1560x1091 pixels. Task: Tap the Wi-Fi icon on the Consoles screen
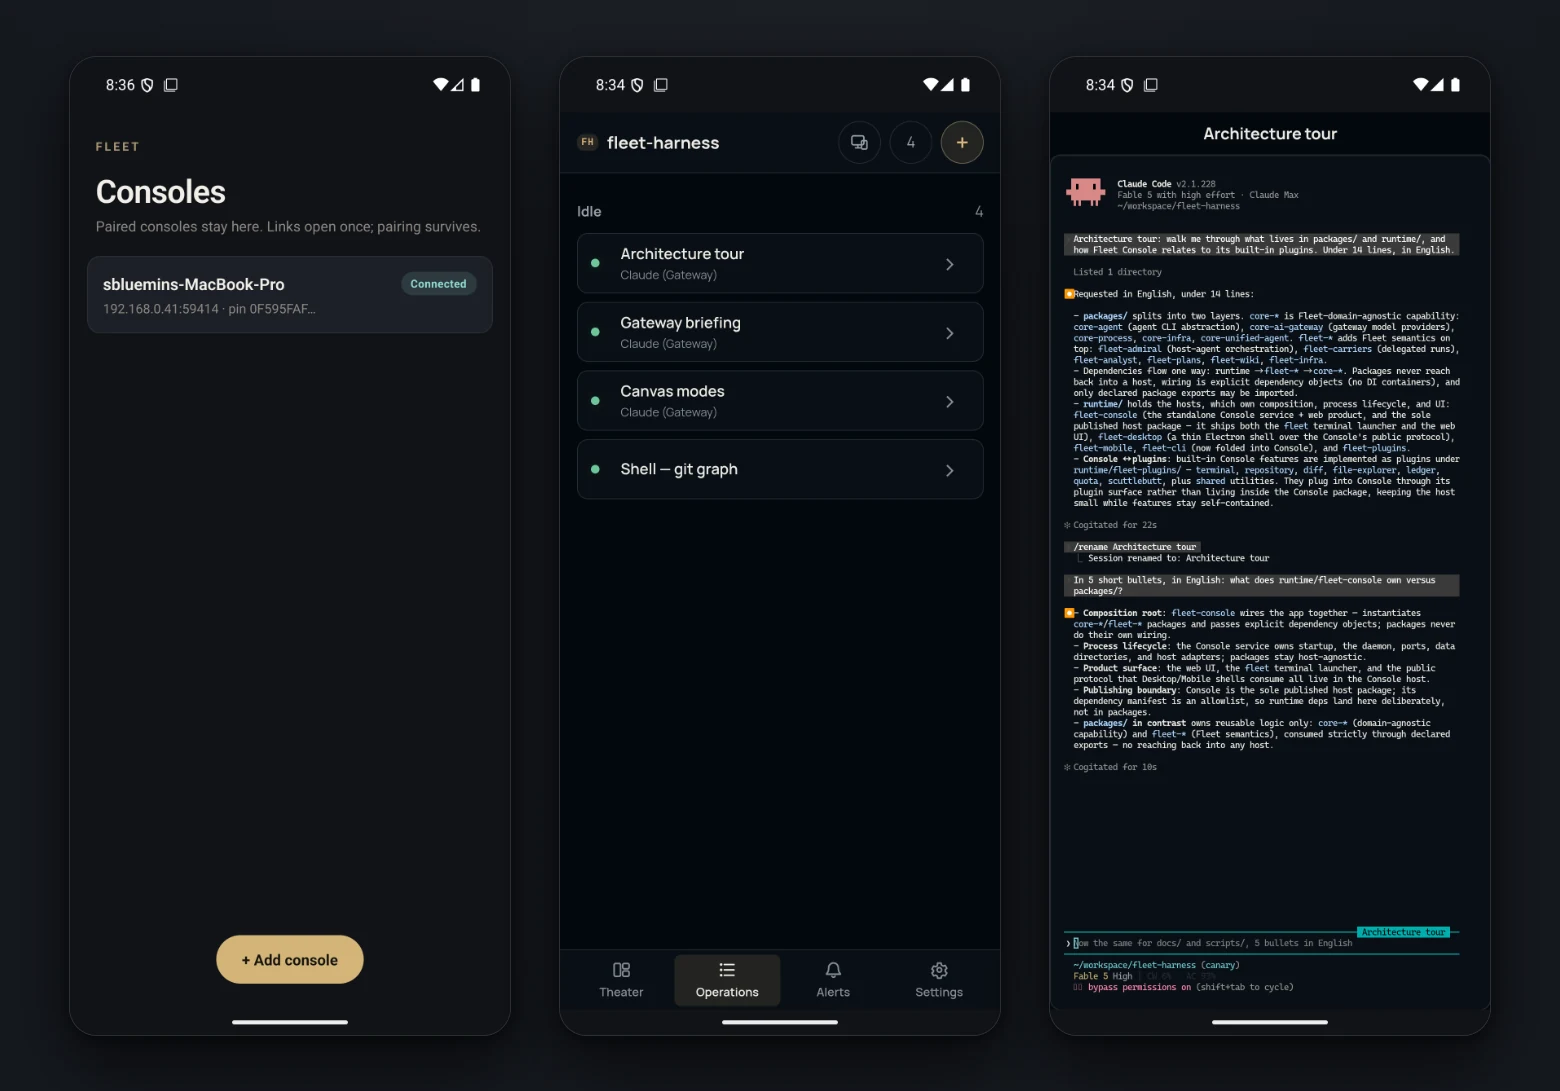(x=440, y=85)
